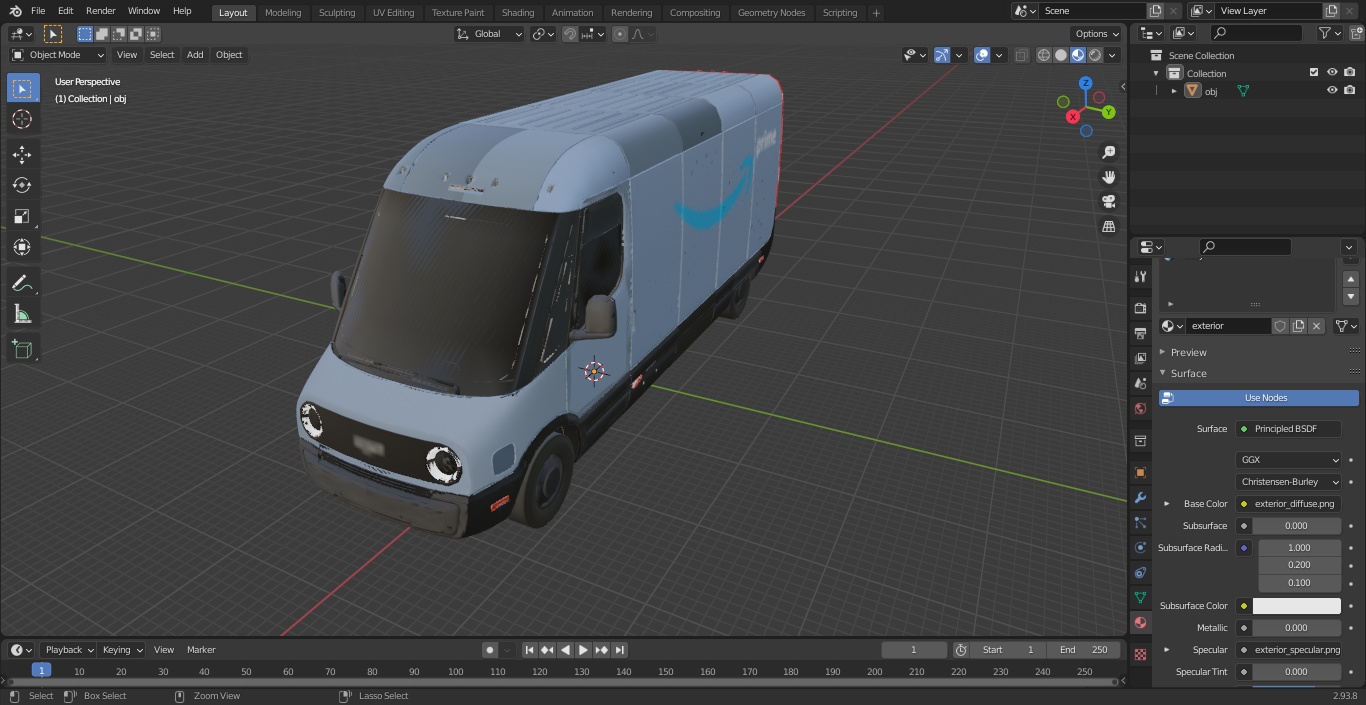Play the animation forward

point(583,650)
